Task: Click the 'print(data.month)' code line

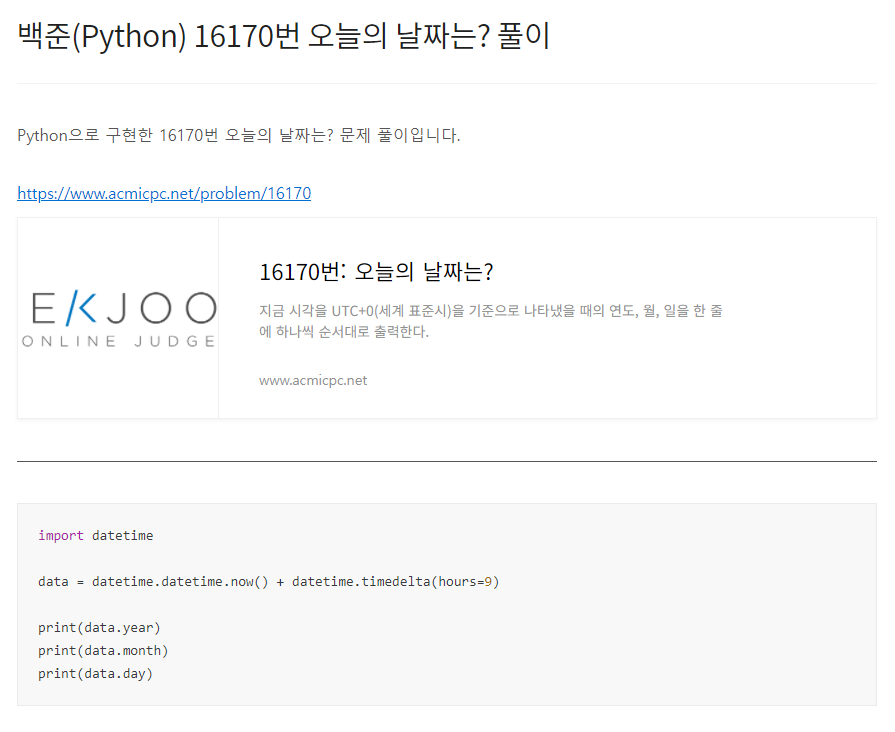Action: [x=103, y=650]
